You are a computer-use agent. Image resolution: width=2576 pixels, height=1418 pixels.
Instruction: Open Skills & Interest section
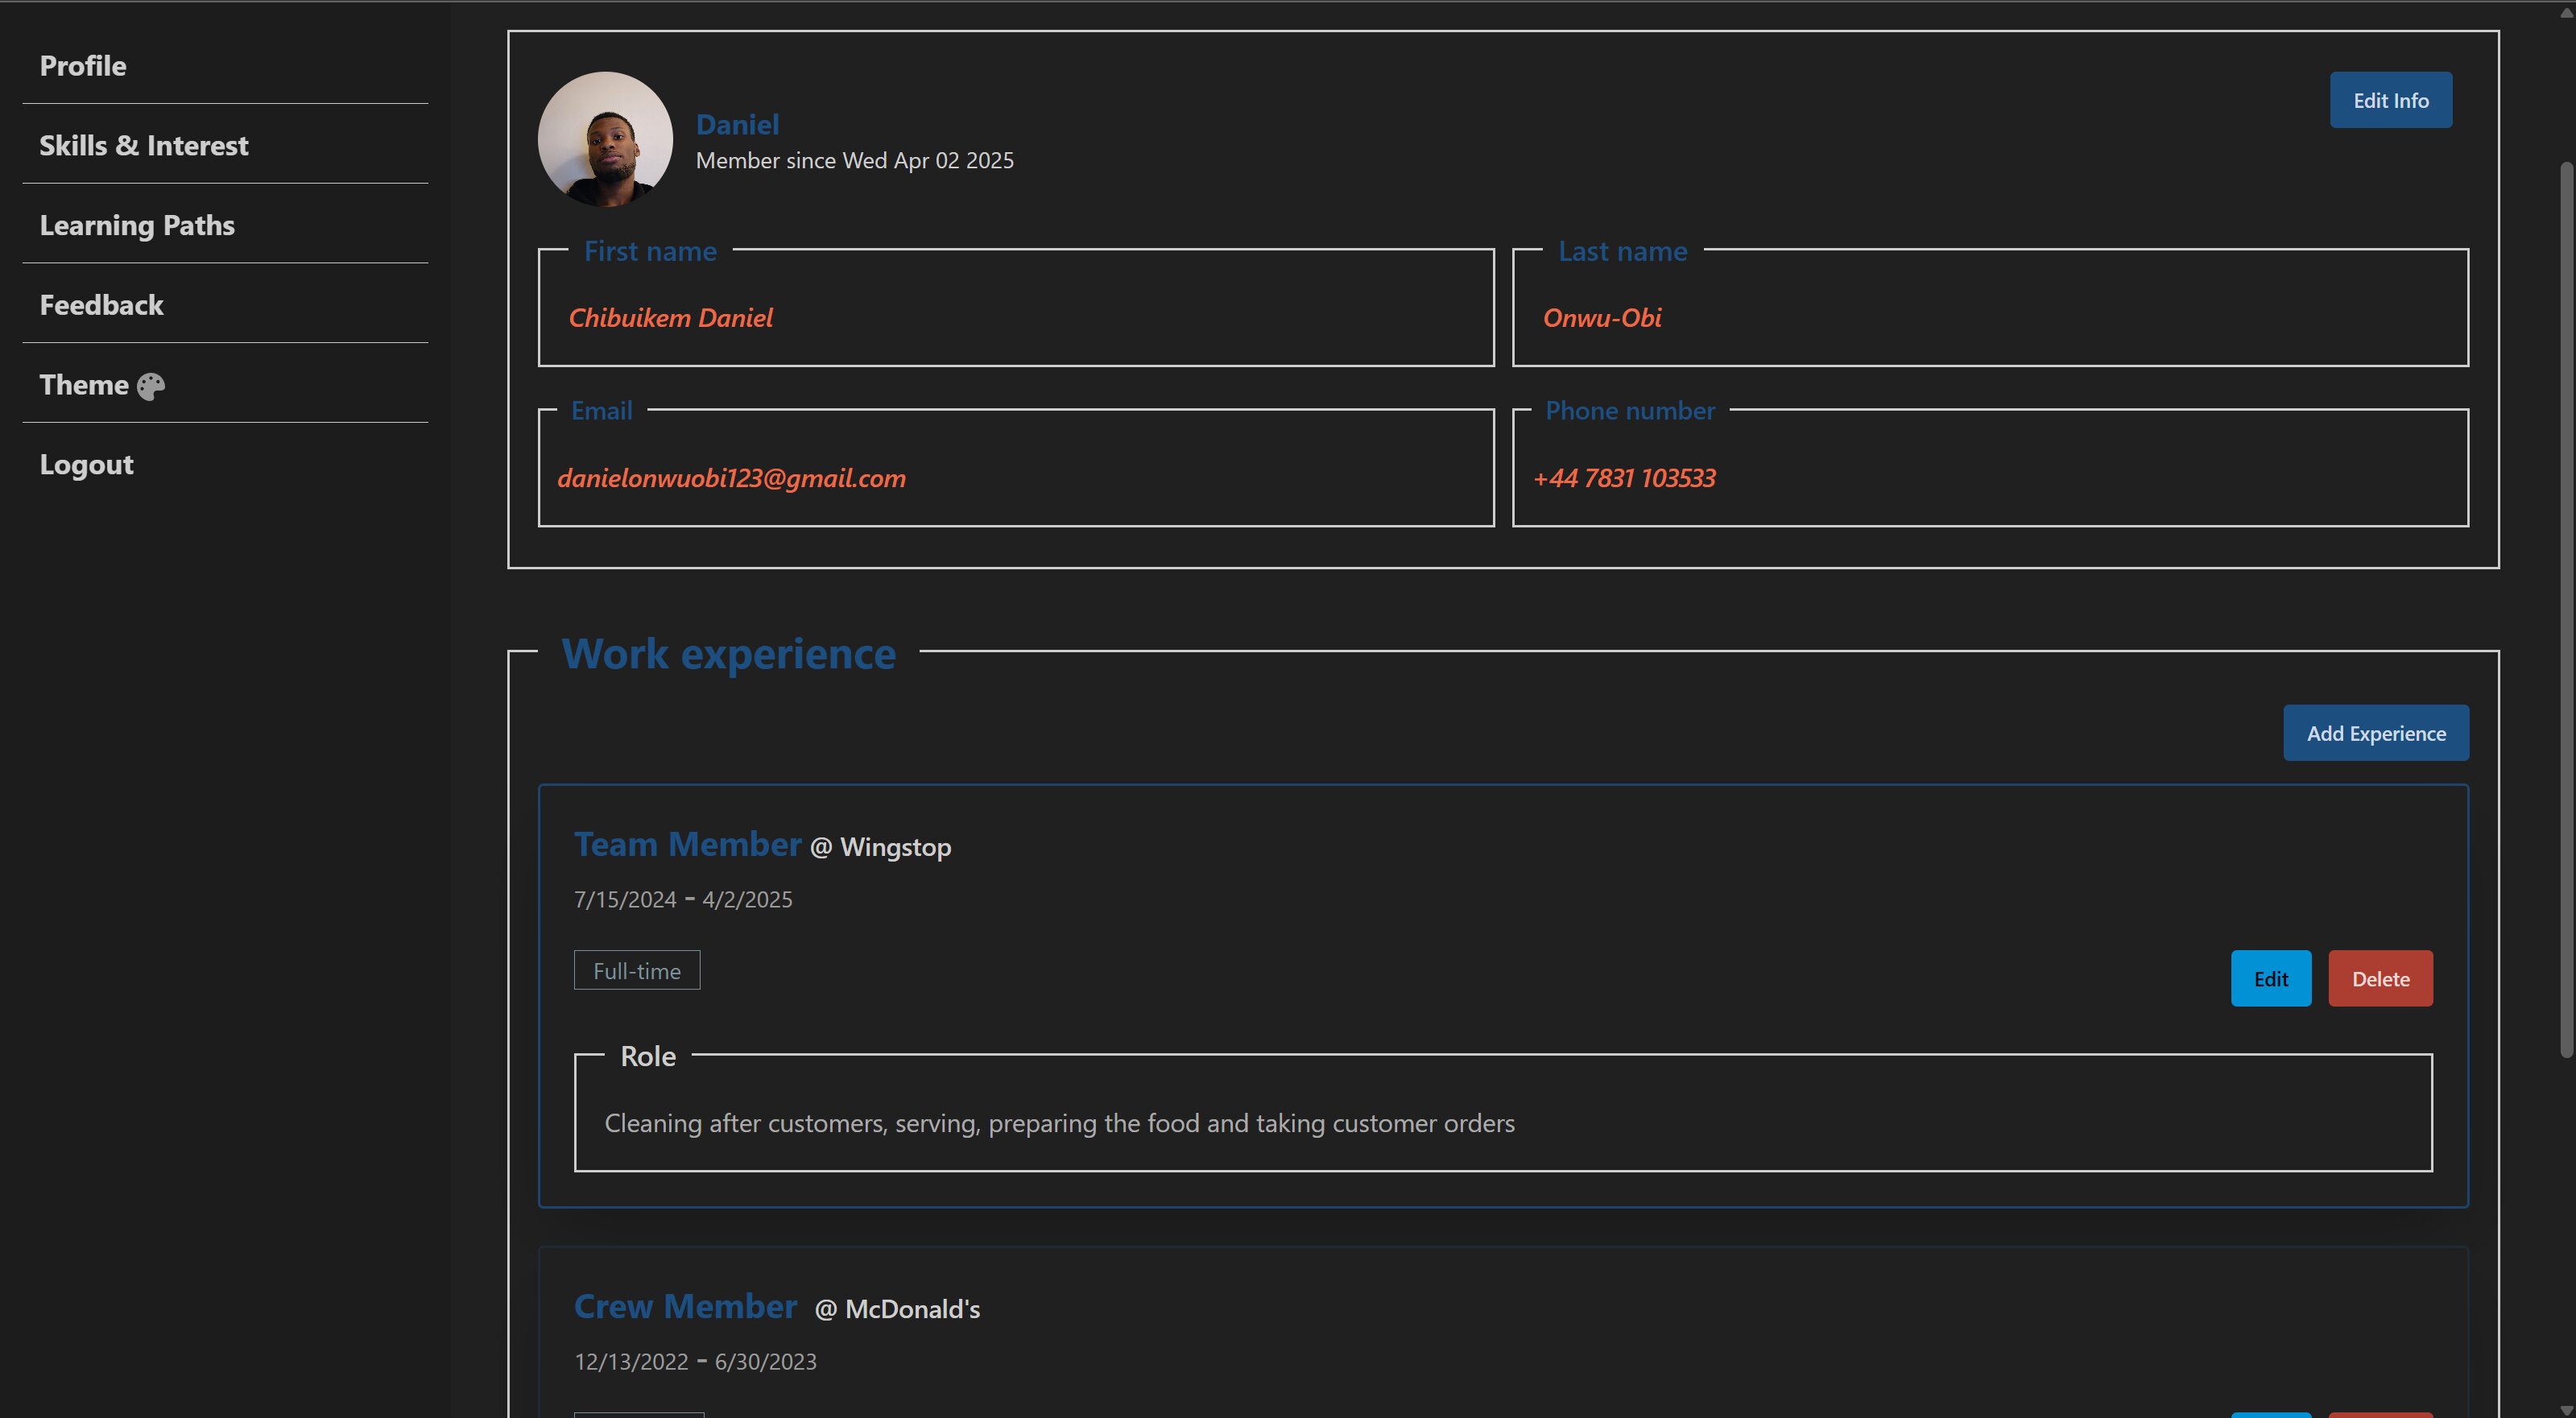click(144, 146)
